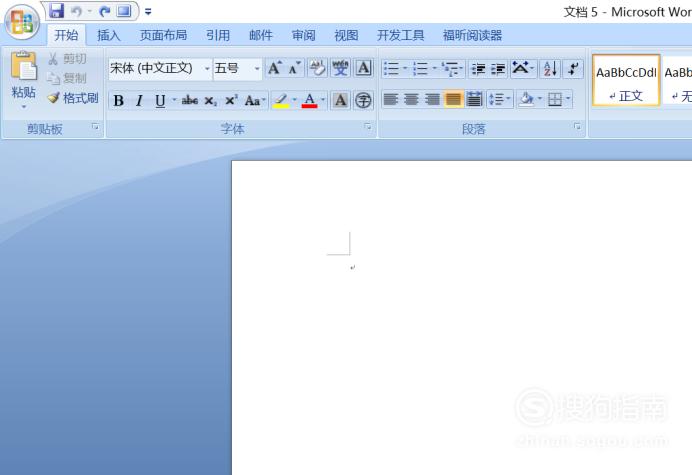Apply character border
This screenshot has width=692, height=475.
pos(363,68)
